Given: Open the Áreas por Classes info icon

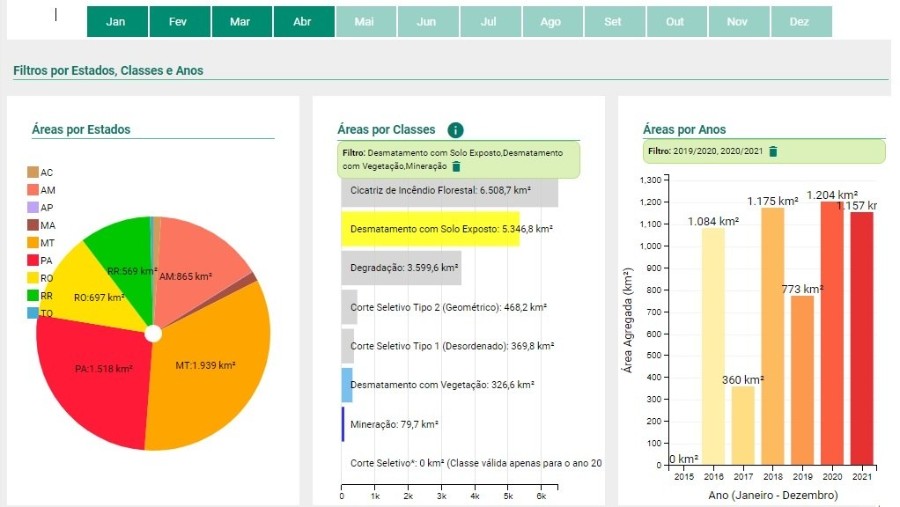Looking at the screenshot, I should (x=455, y=130).
